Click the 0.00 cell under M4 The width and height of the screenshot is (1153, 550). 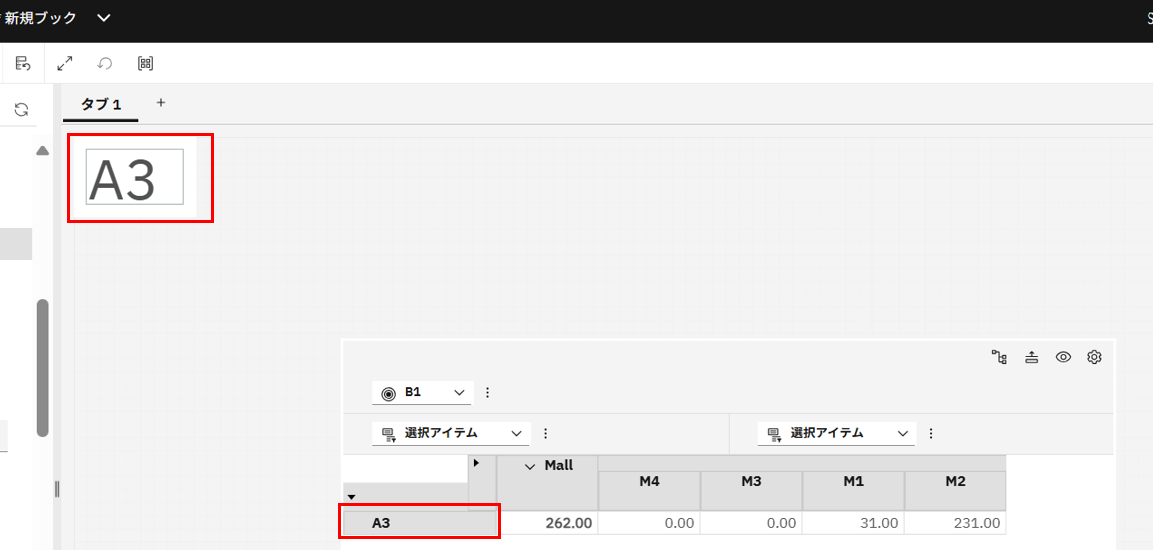[649, 524]
